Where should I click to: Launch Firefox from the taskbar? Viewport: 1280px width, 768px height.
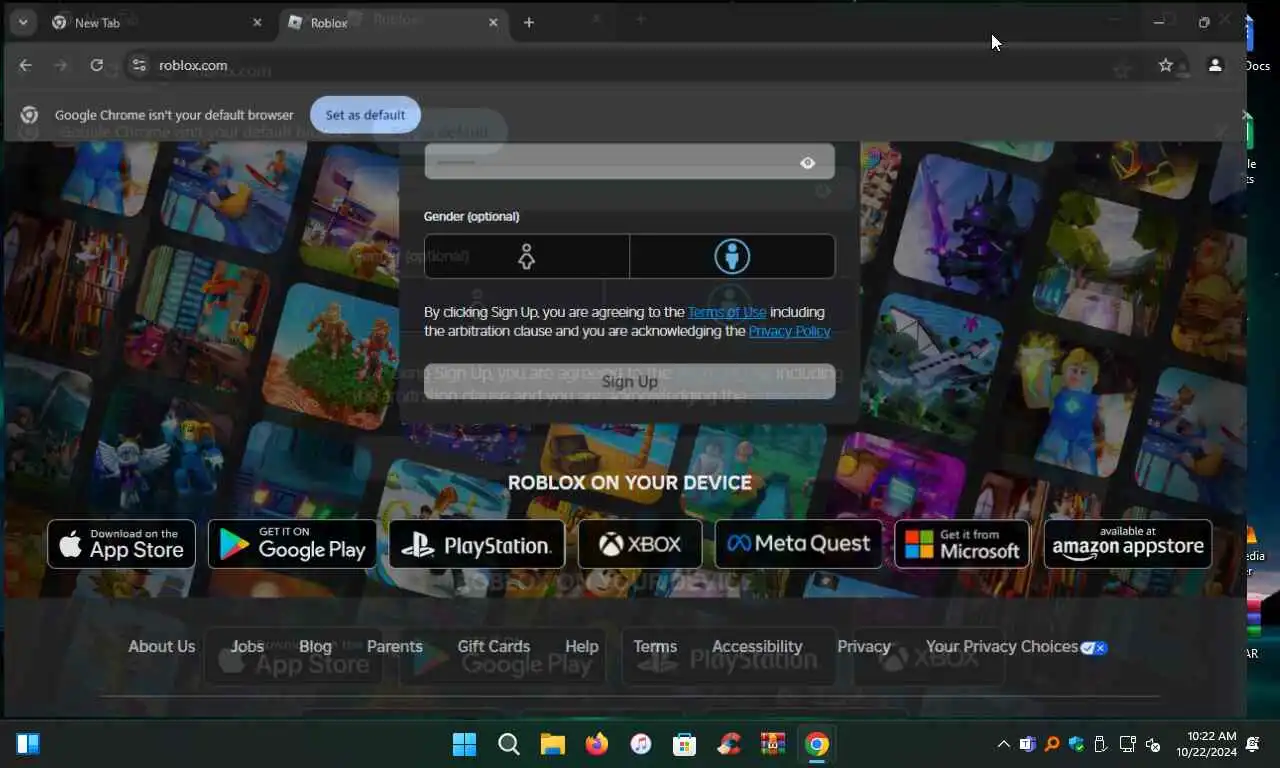pyautogui.click(x=597, y=744)
